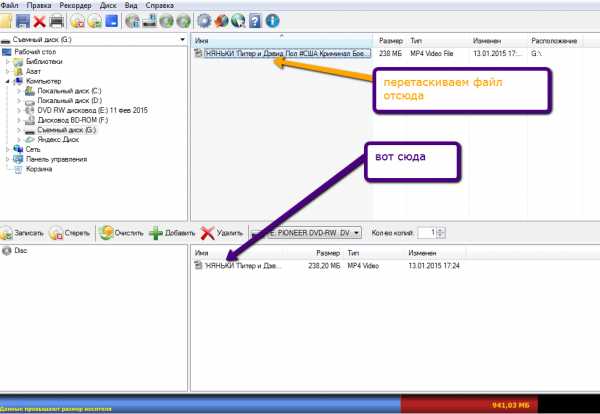Click the second green refresh disc icon
This screenshot has width=600, height=414.
click(x=183, y=21)
